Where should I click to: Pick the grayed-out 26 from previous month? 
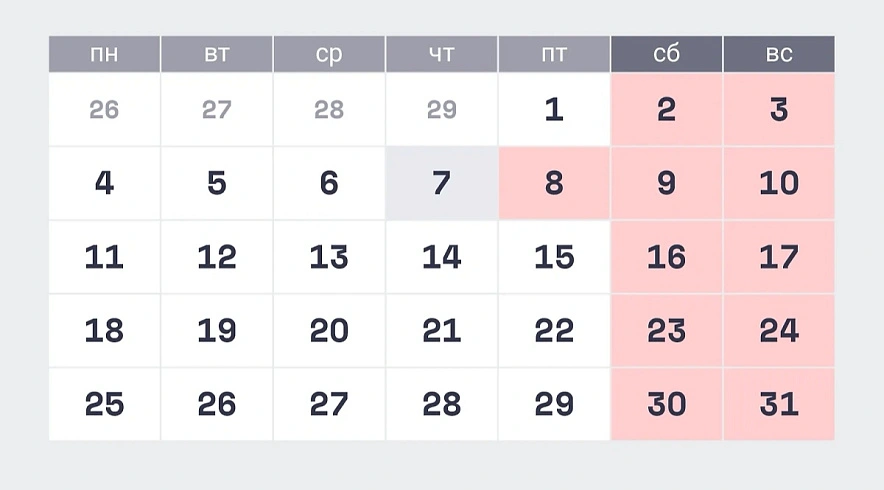click(104, 110)
